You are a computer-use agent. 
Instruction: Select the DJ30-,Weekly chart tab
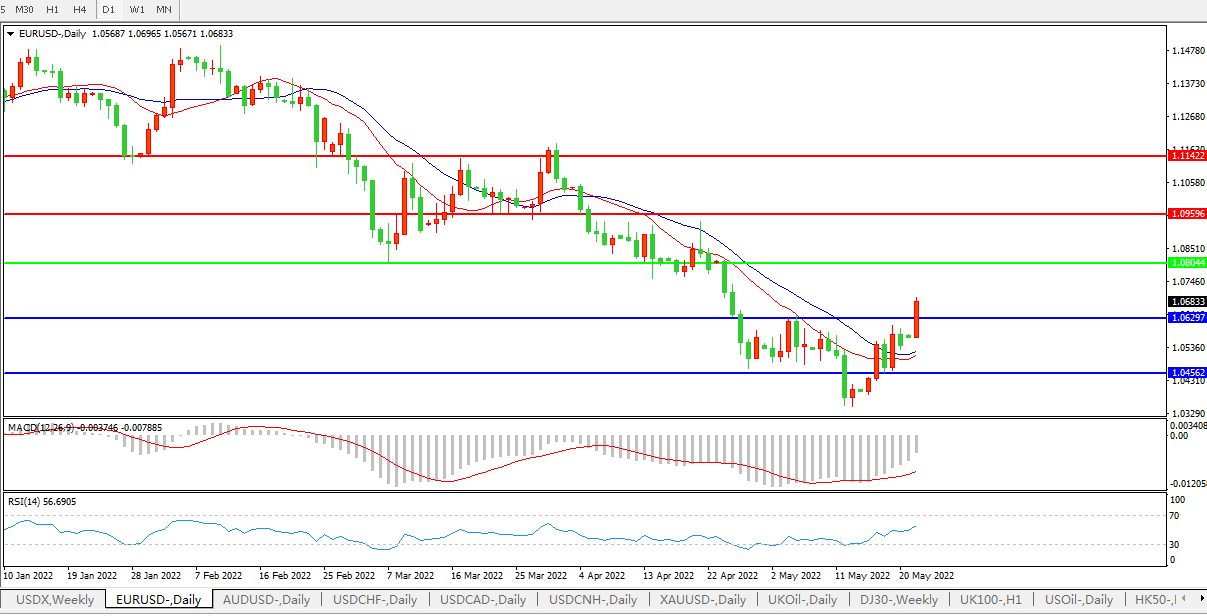899,600
